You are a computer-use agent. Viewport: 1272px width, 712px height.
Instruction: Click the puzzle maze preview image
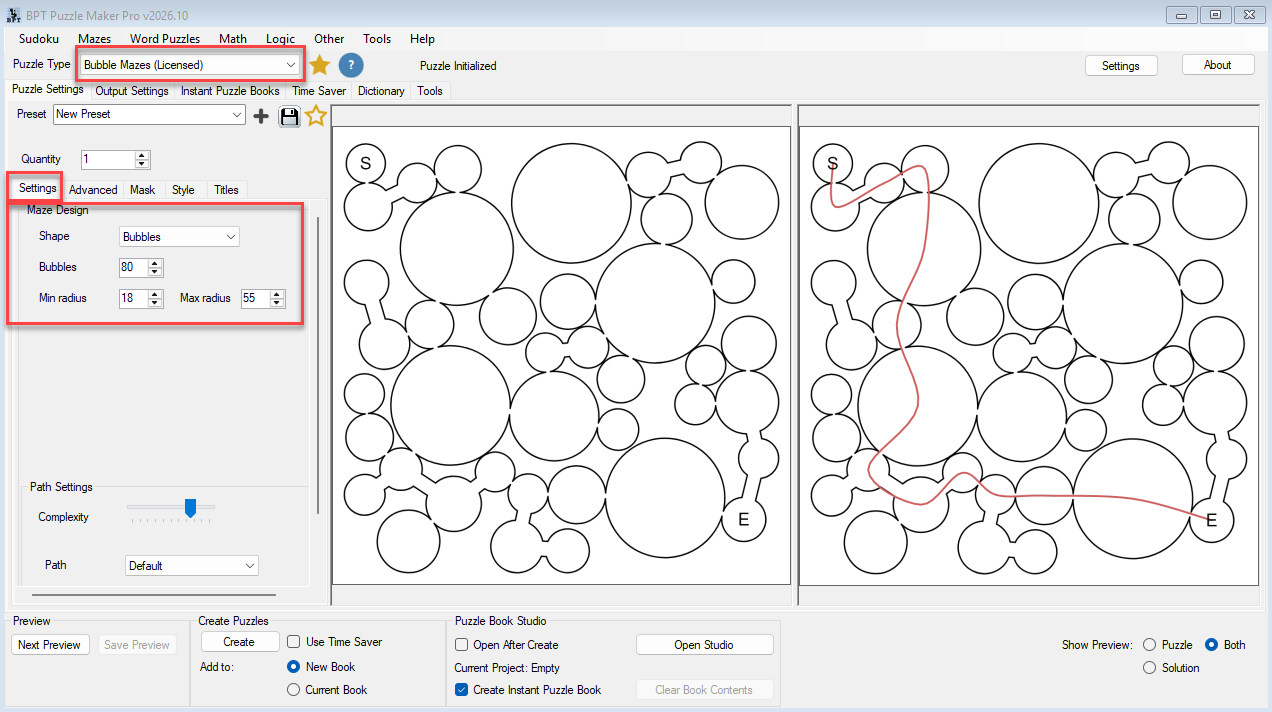[x=561, y=355]
